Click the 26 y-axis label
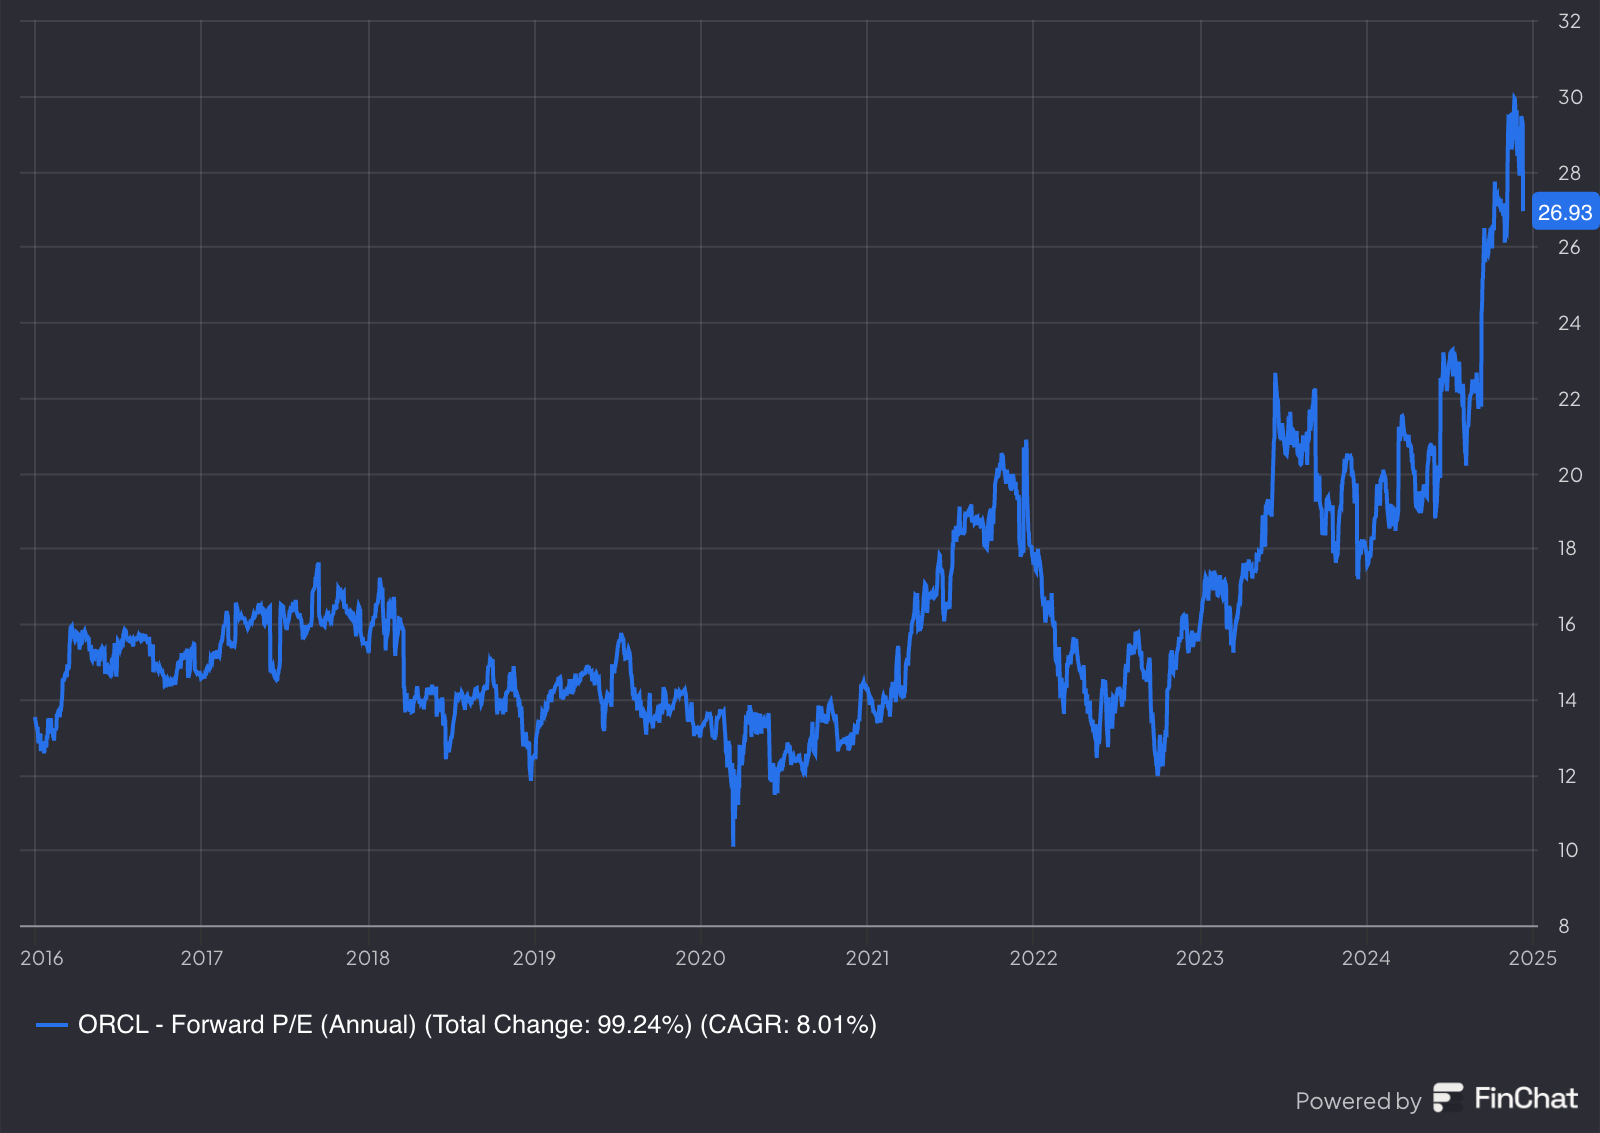Image resolution: width=1600 pixels, height=1133 pixels. coord(1570,247)
